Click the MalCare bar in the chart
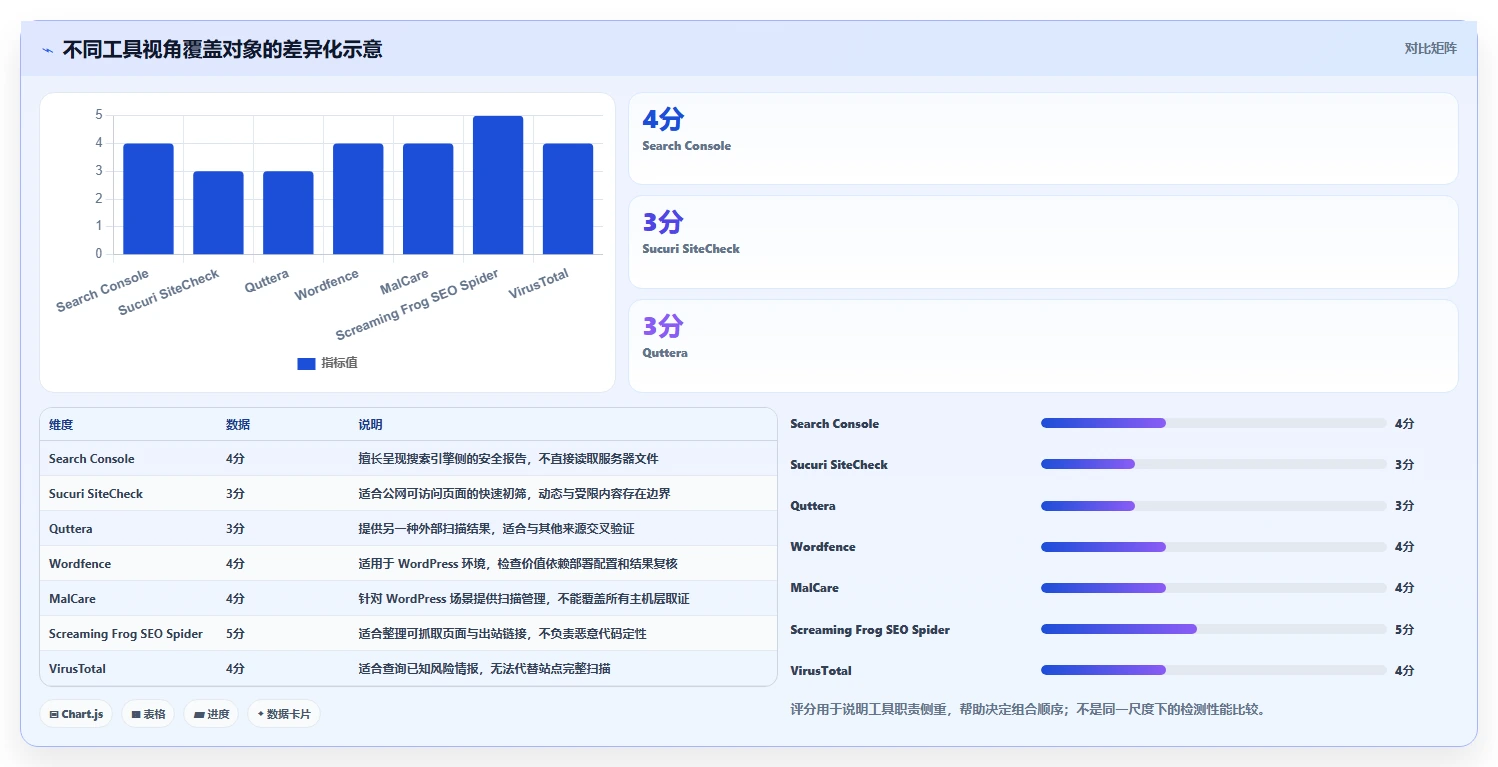 click(428, 199)
